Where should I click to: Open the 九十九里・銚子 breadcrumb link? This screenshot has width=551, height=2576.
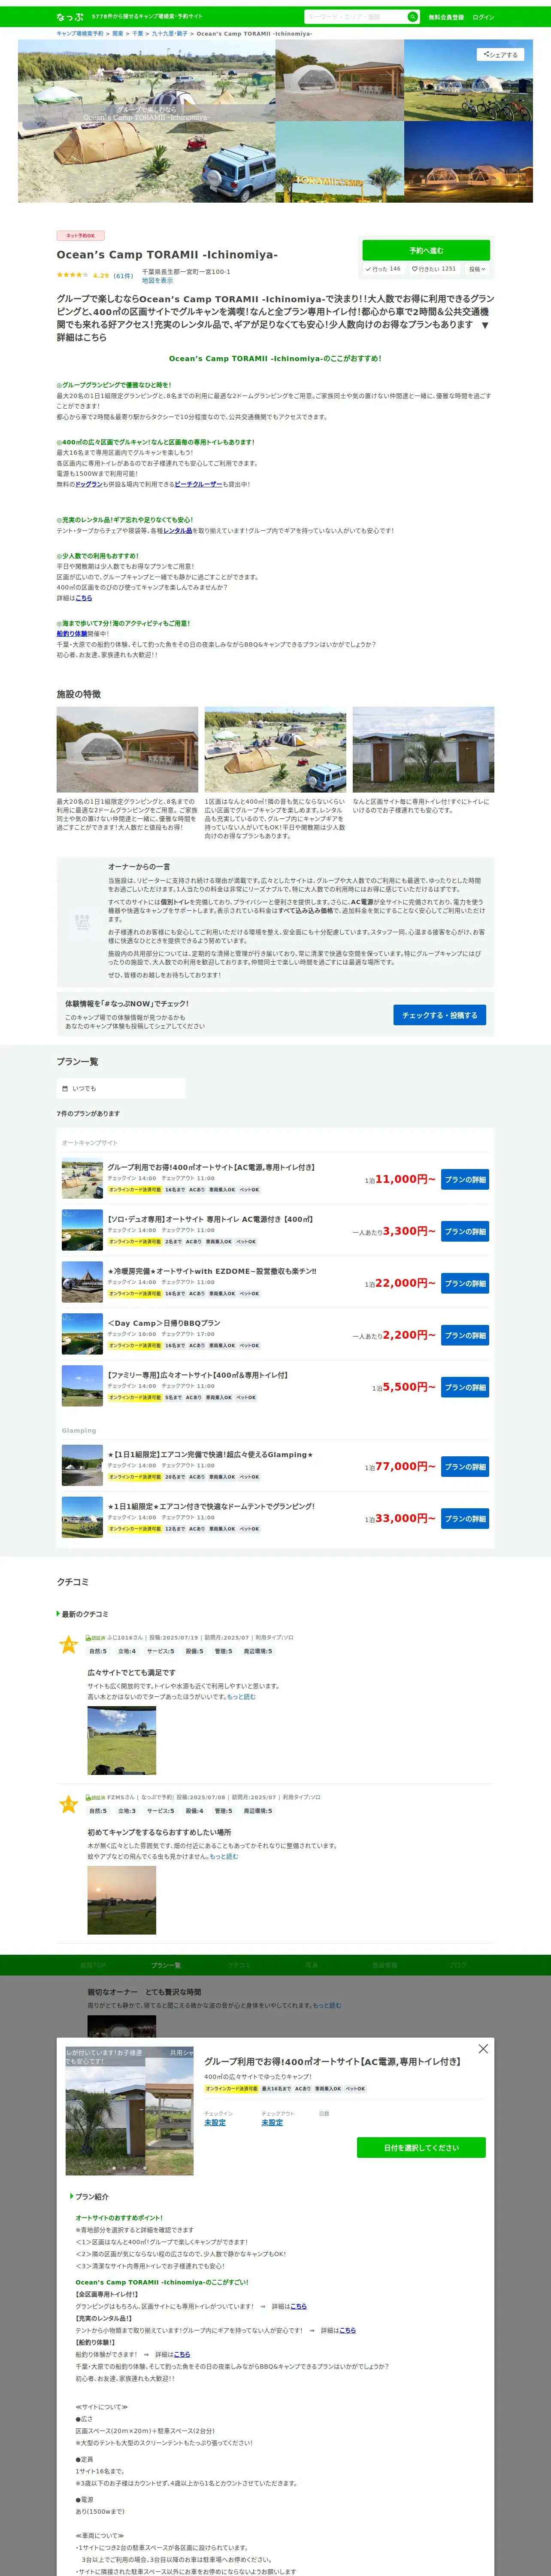coord(169,34)
